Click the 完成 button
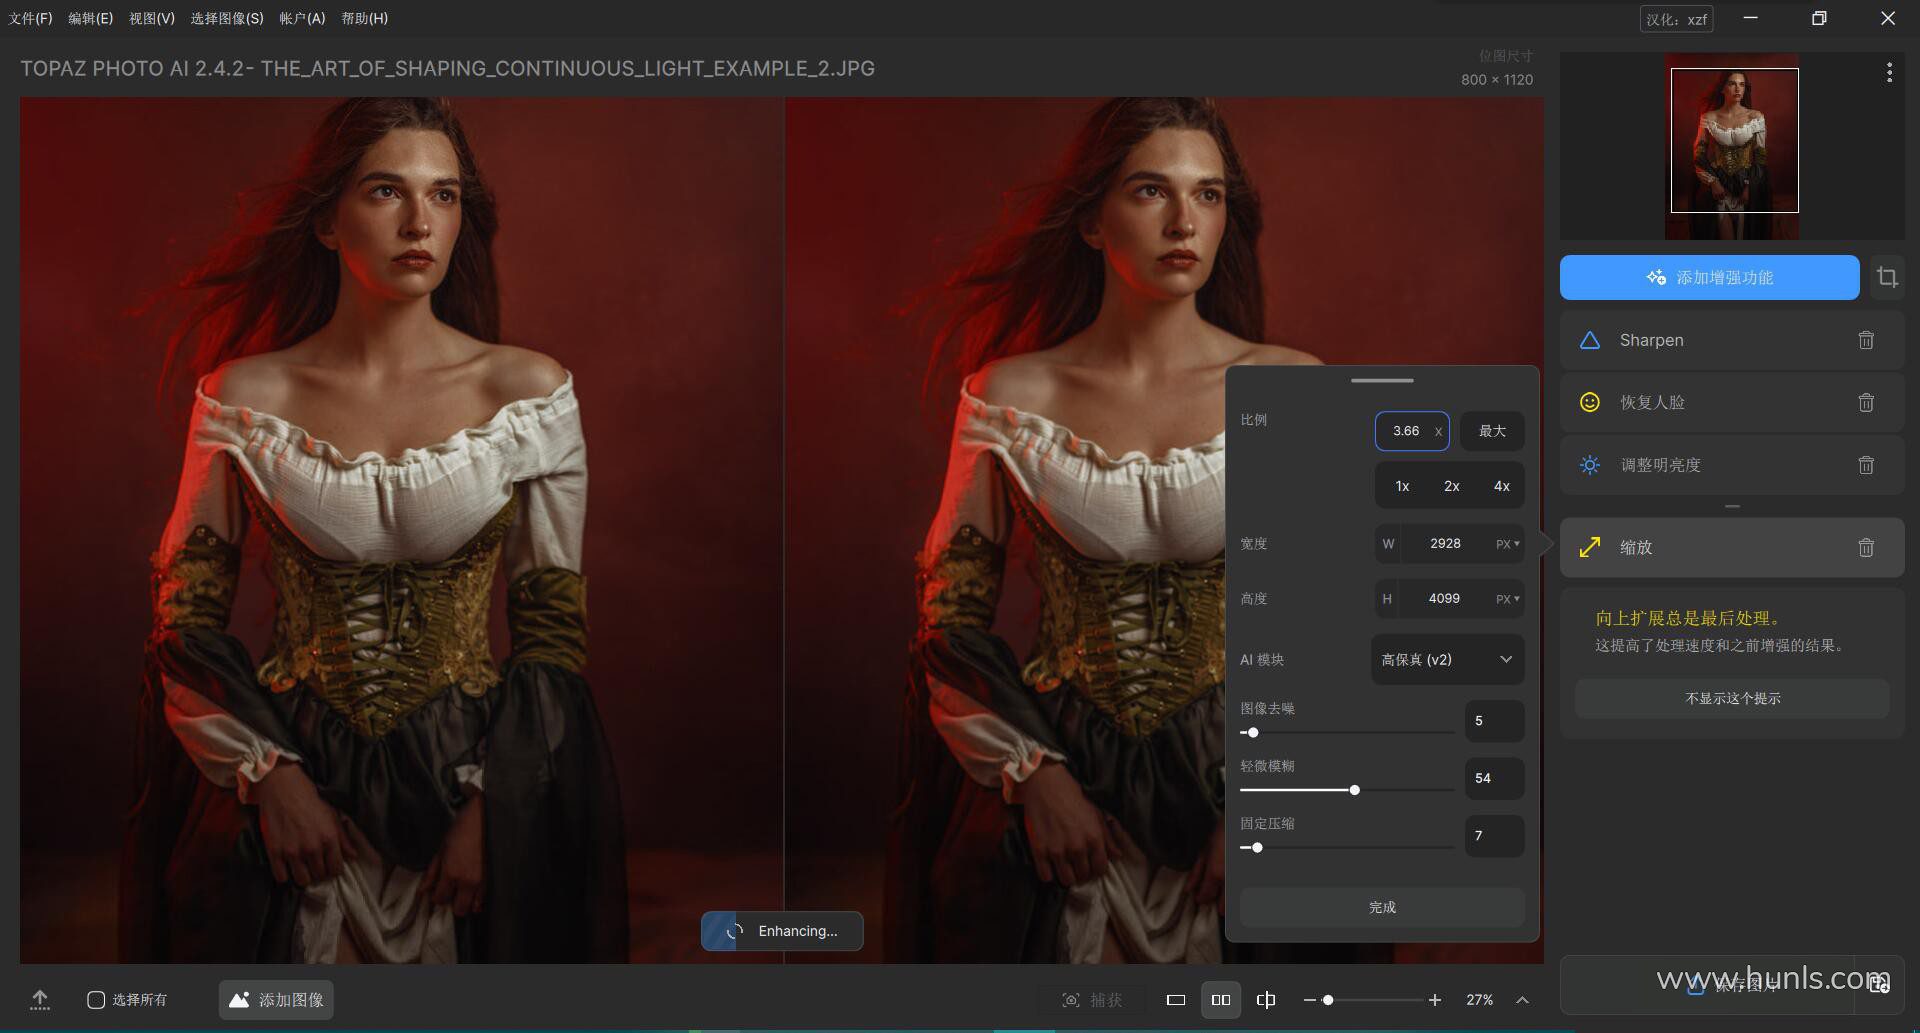1920x1033 pixels. pos(1382,907)
